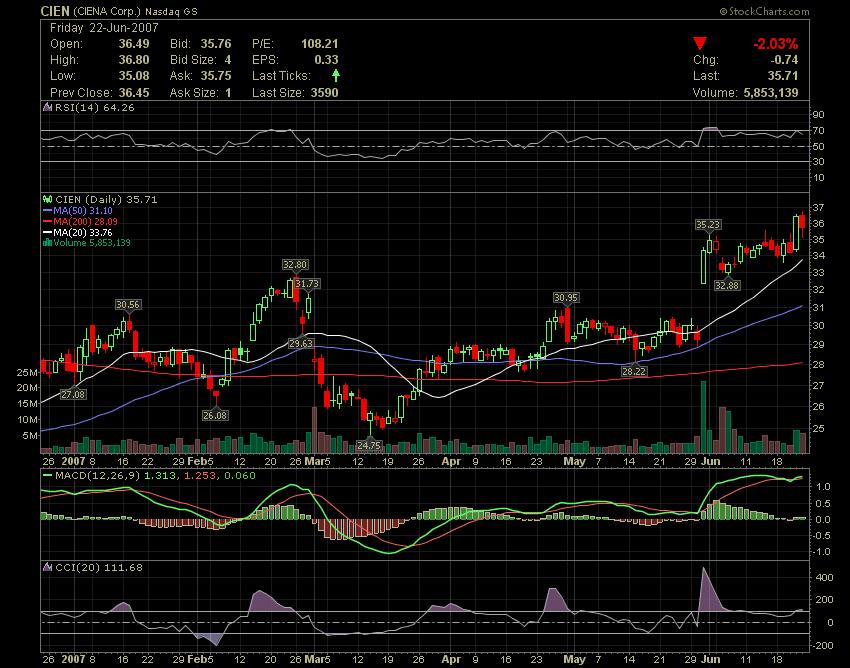The image size is (850, 668).
Task: Click the 90 label on RSI axis
Action: tap(818, 114)
